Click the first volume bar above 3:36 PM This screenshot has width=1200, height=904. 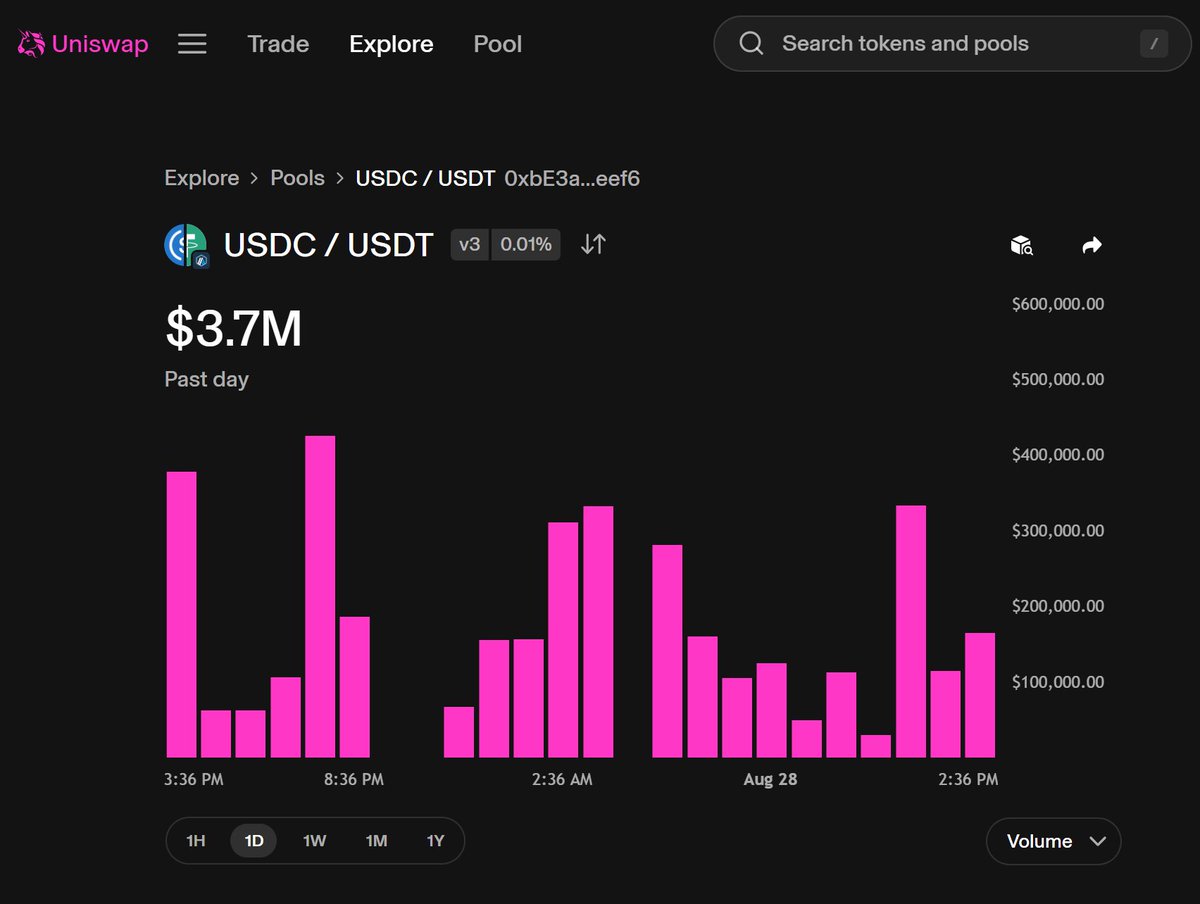pos(181,615)
